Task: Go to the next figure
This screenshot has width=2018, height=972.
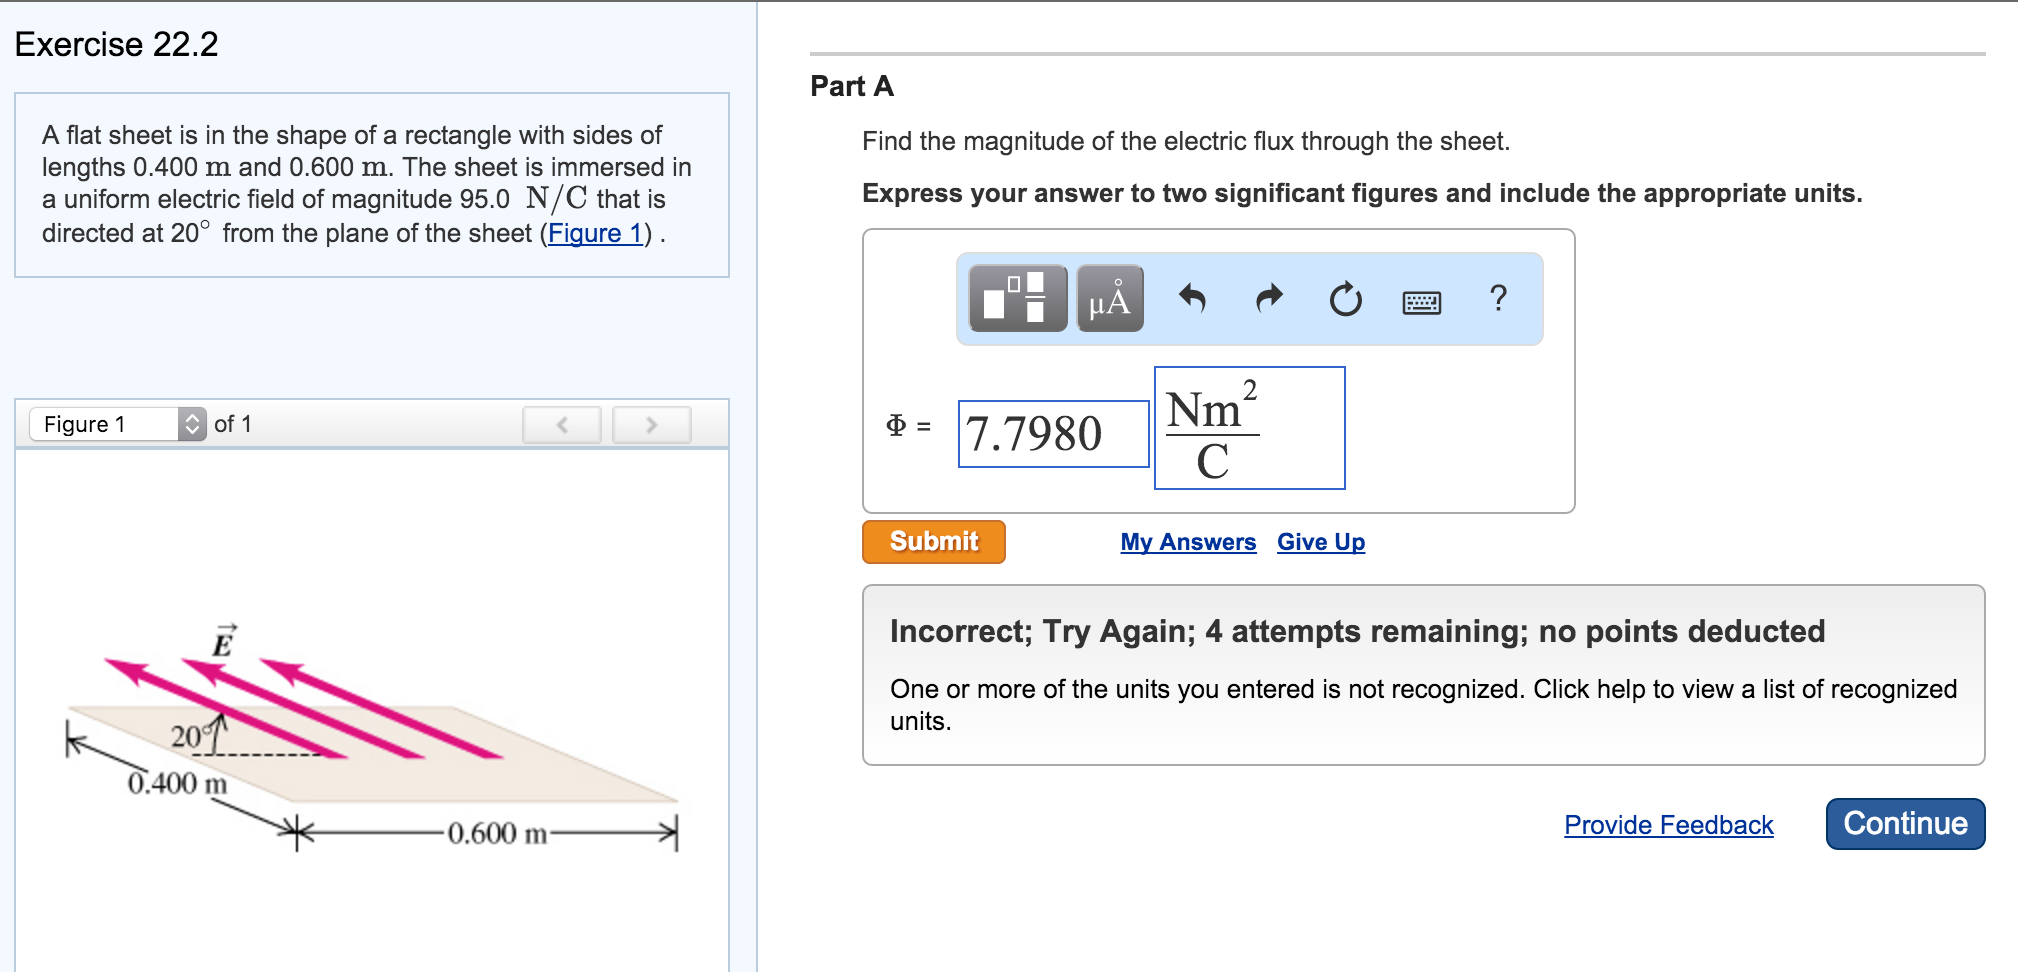Action: (651, 424)
